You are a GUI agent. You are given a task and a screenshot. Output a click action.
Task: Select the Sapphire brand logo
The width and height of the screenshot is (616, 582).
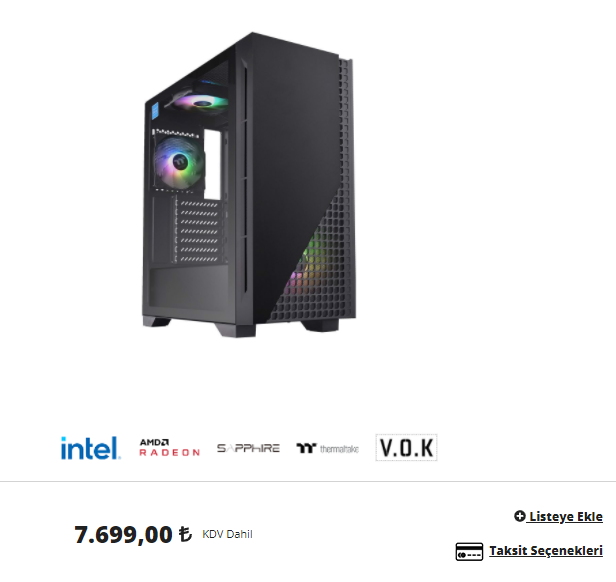click(x=248, y=448)
